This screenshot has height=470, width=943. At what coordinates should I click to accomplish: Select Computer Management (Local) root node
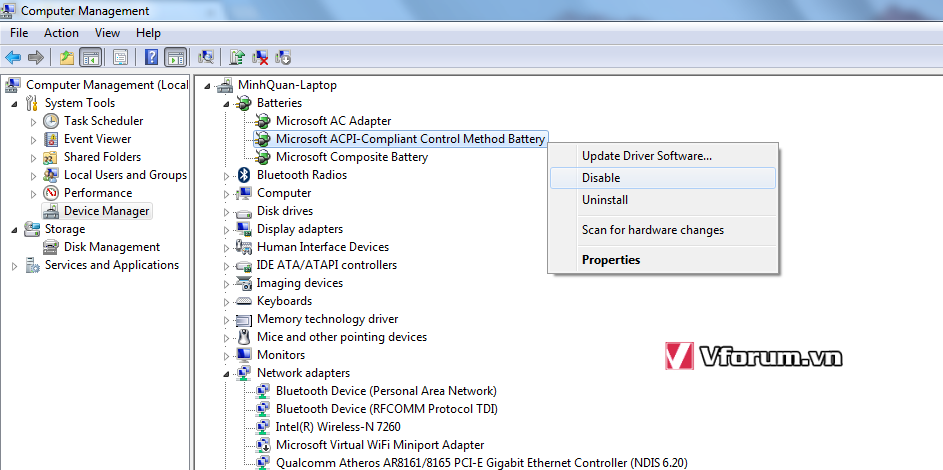pyautogui.click(x=107, y=85)
